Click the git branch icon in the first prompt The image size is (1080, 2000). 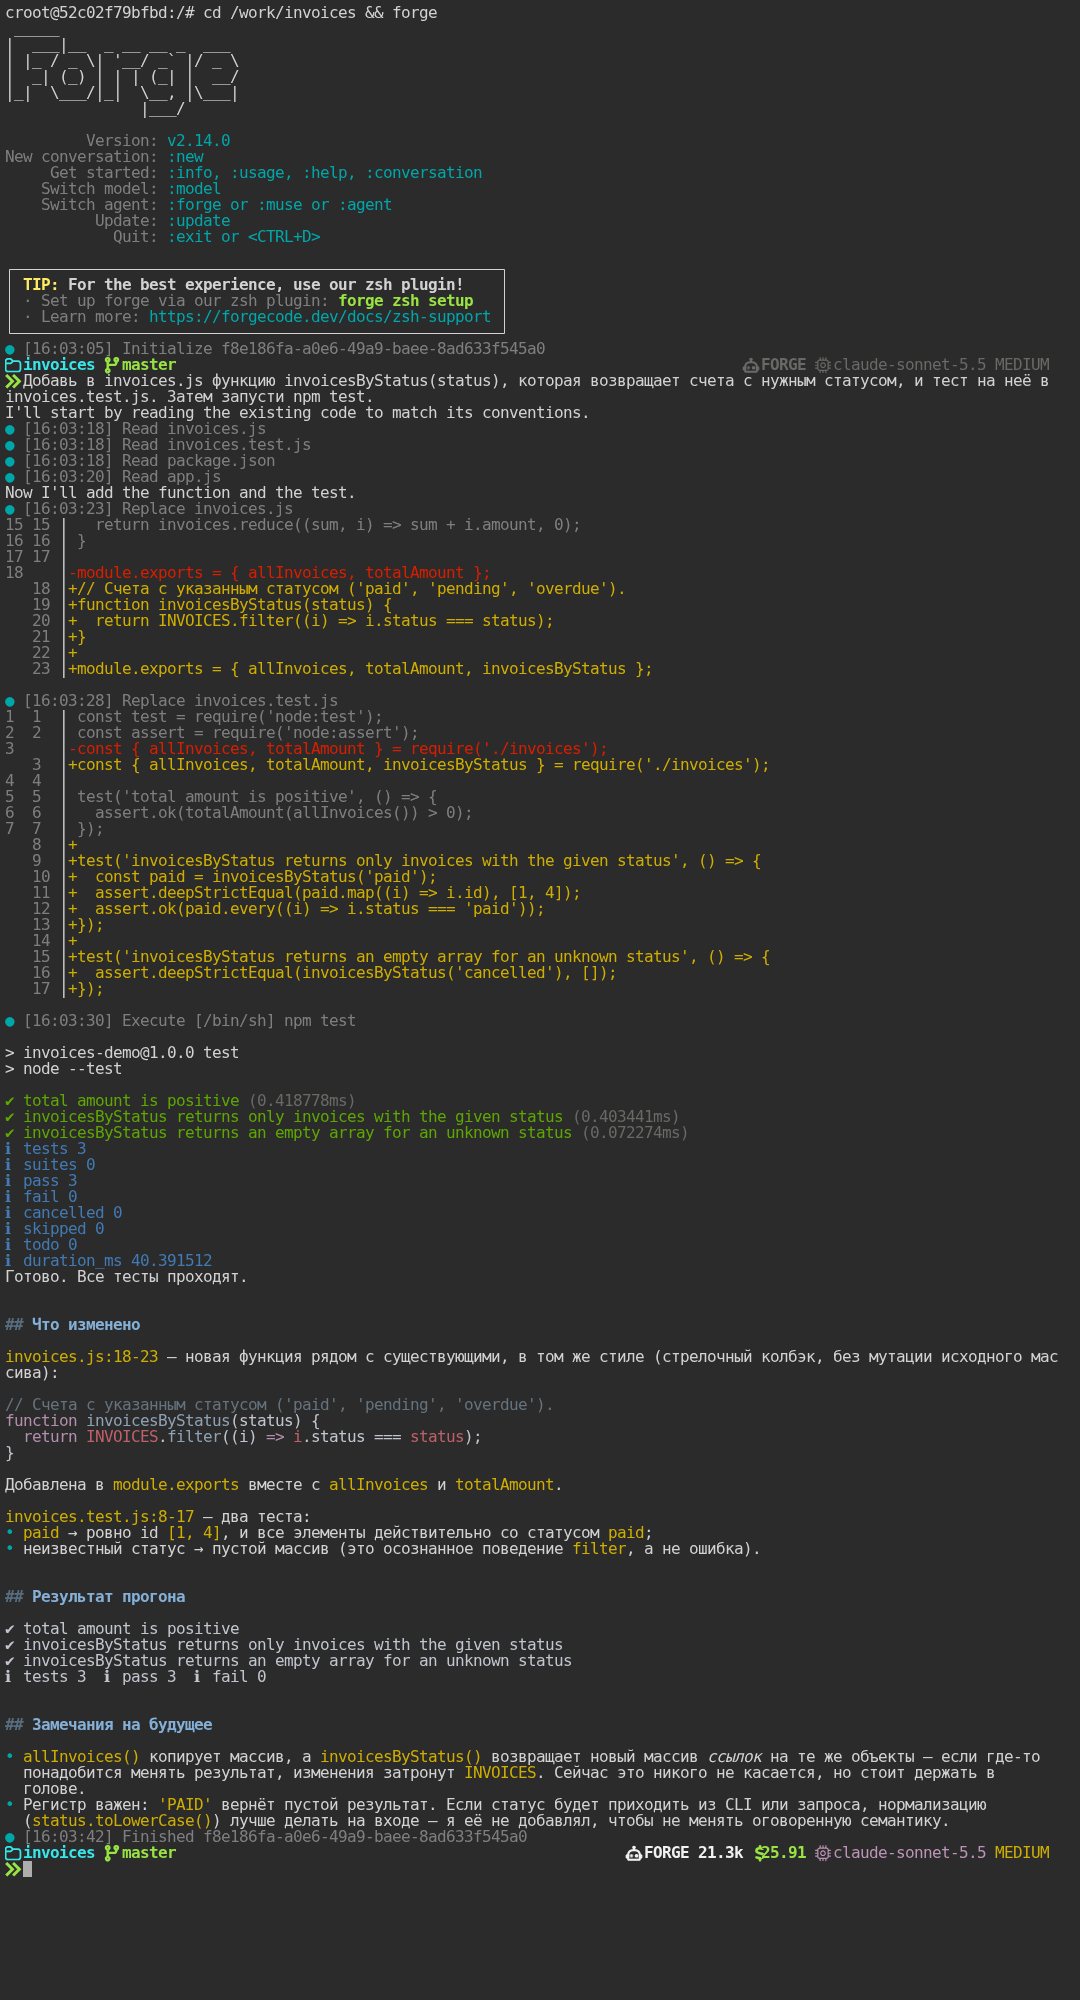pos(111,365)
